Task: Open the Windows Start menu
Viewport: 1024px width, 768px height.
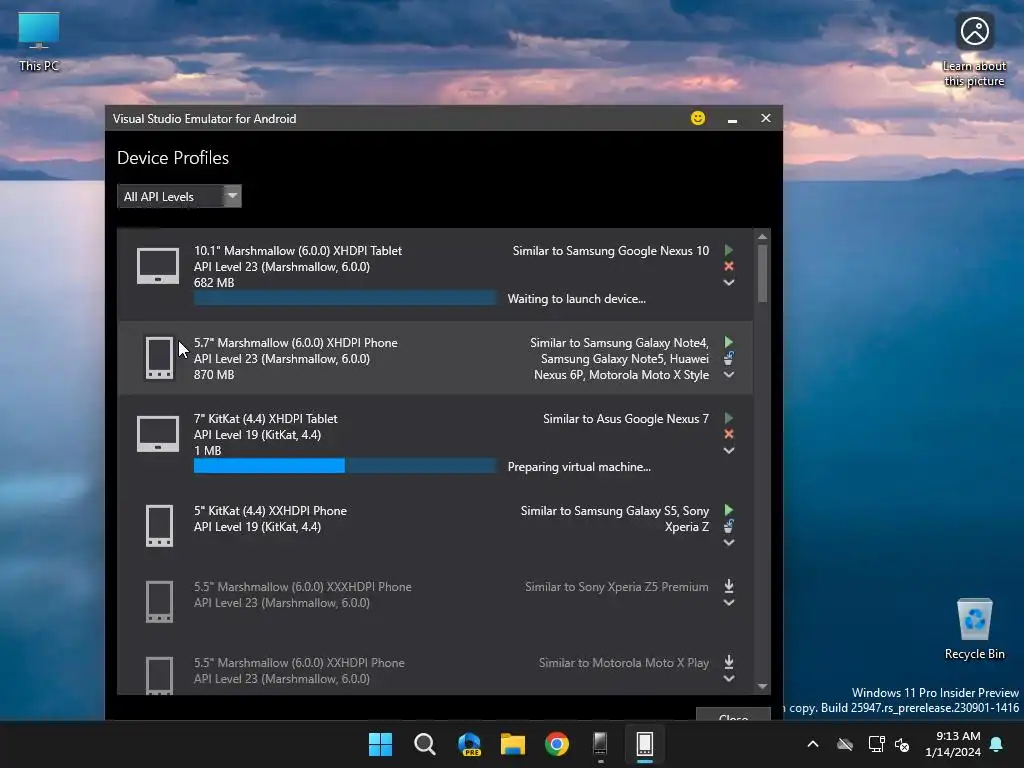Action: pos(380,744)
